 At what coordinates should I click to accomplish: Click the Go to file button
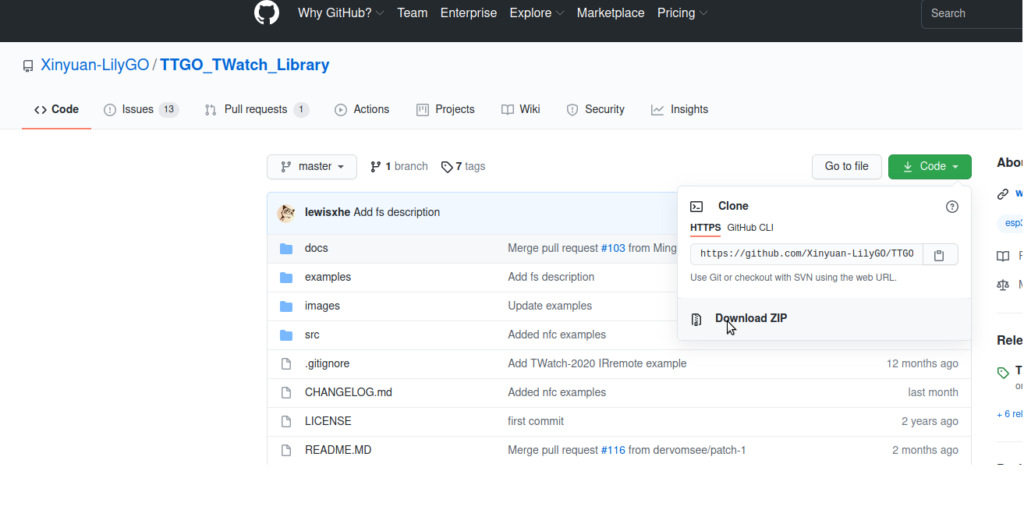(x=846, y=167)
